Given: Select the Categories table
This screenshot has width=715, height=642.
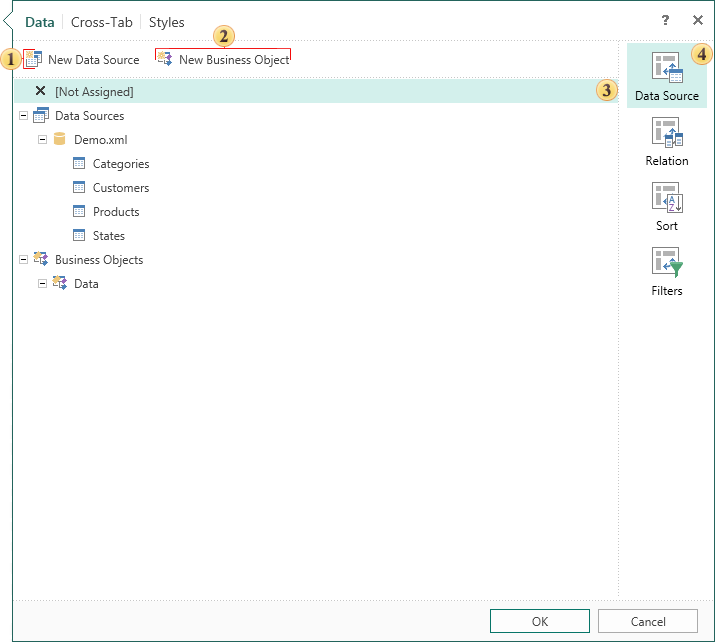Looking at the screenshot, I should tap(120, 164).
